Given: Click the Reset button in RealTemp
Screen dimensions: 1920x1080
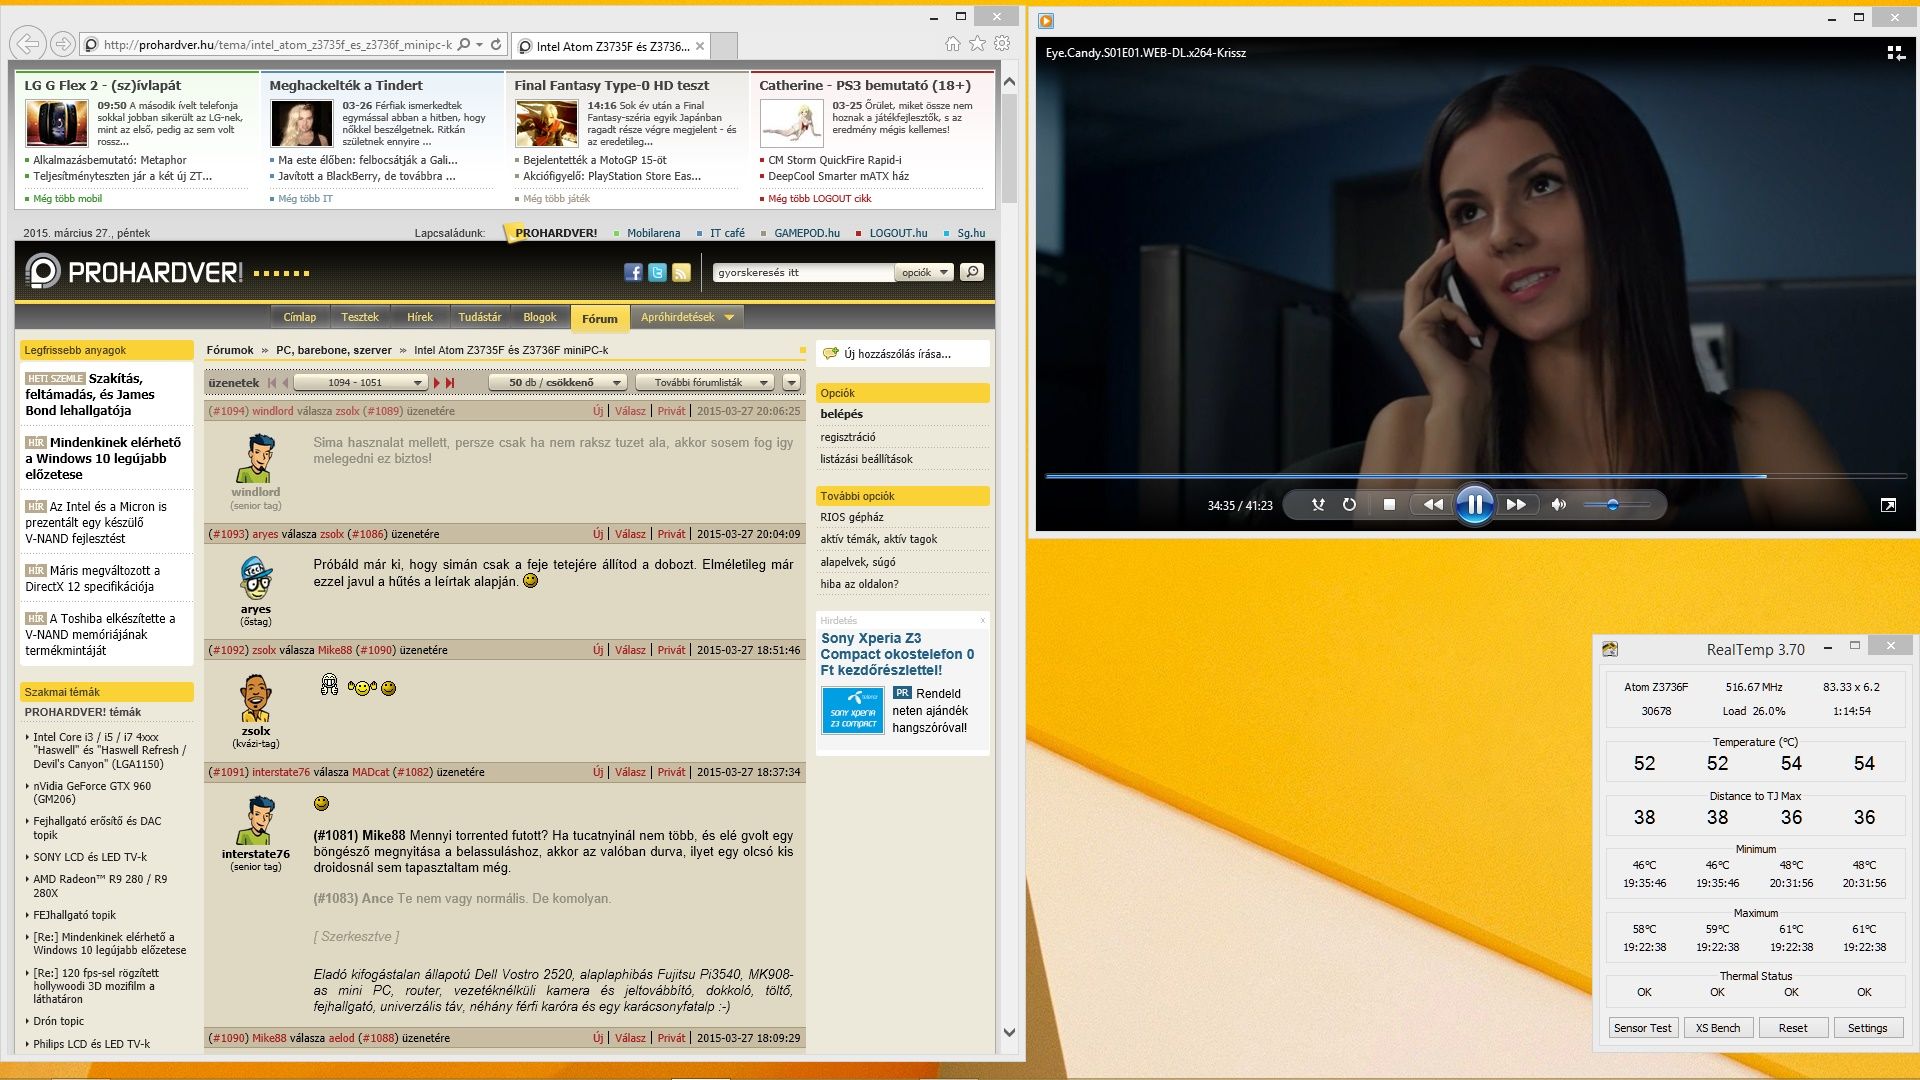Looking at the screenshot, I should click(x=1793, y=1028).
